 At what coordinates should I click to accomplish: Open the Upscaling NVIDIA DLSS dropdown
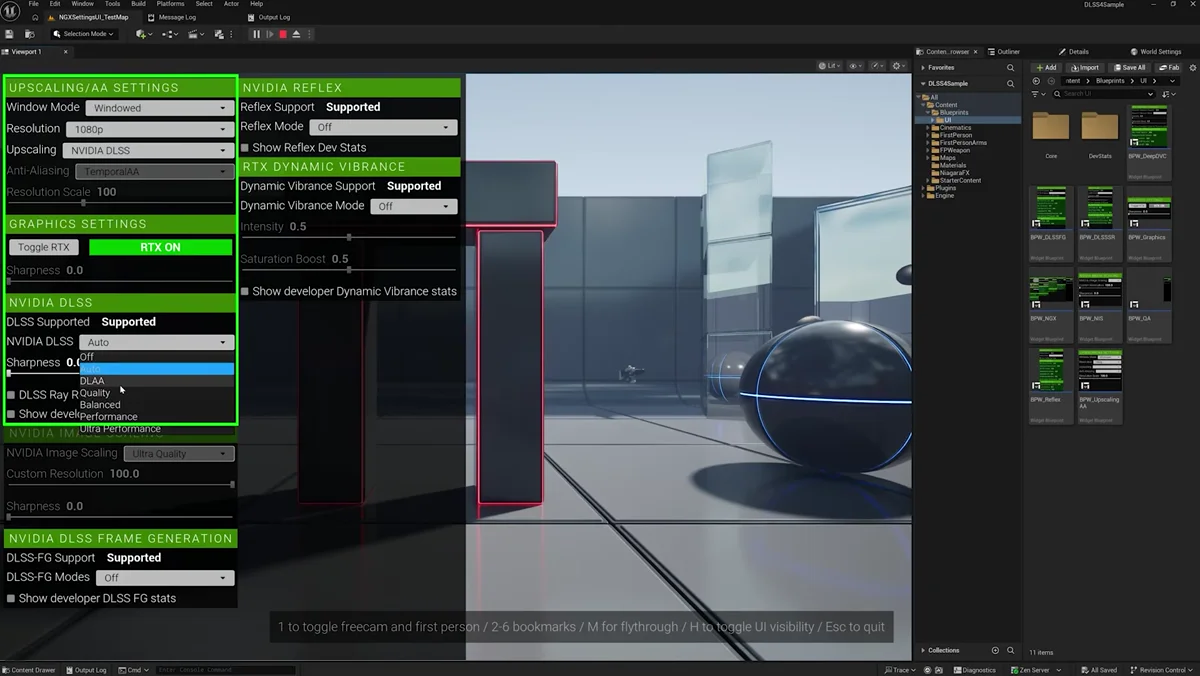tap(148, 150)
